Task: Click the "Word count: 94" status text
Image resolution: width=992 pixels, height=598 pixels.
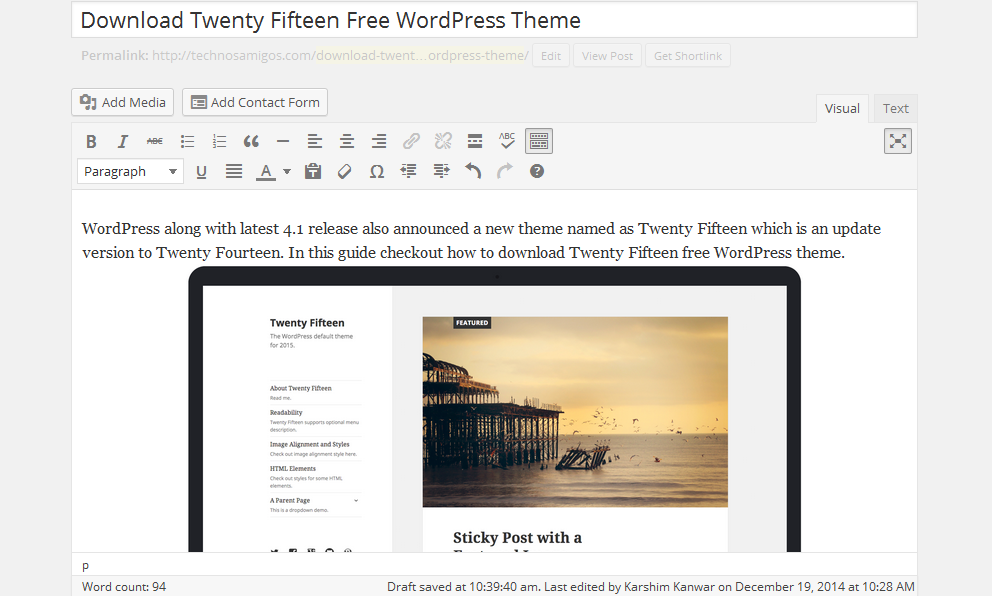Action: coord(124,587)
